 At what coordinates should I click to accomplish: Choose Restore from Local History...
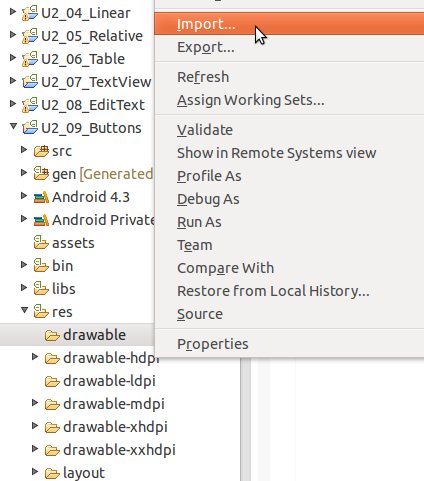click(x=289, y=291)
